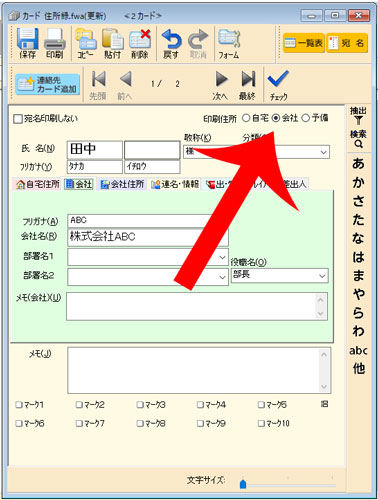The image size is (378, 500).
Task: Go to previous card with 前へ
Action: coord(125,85)
